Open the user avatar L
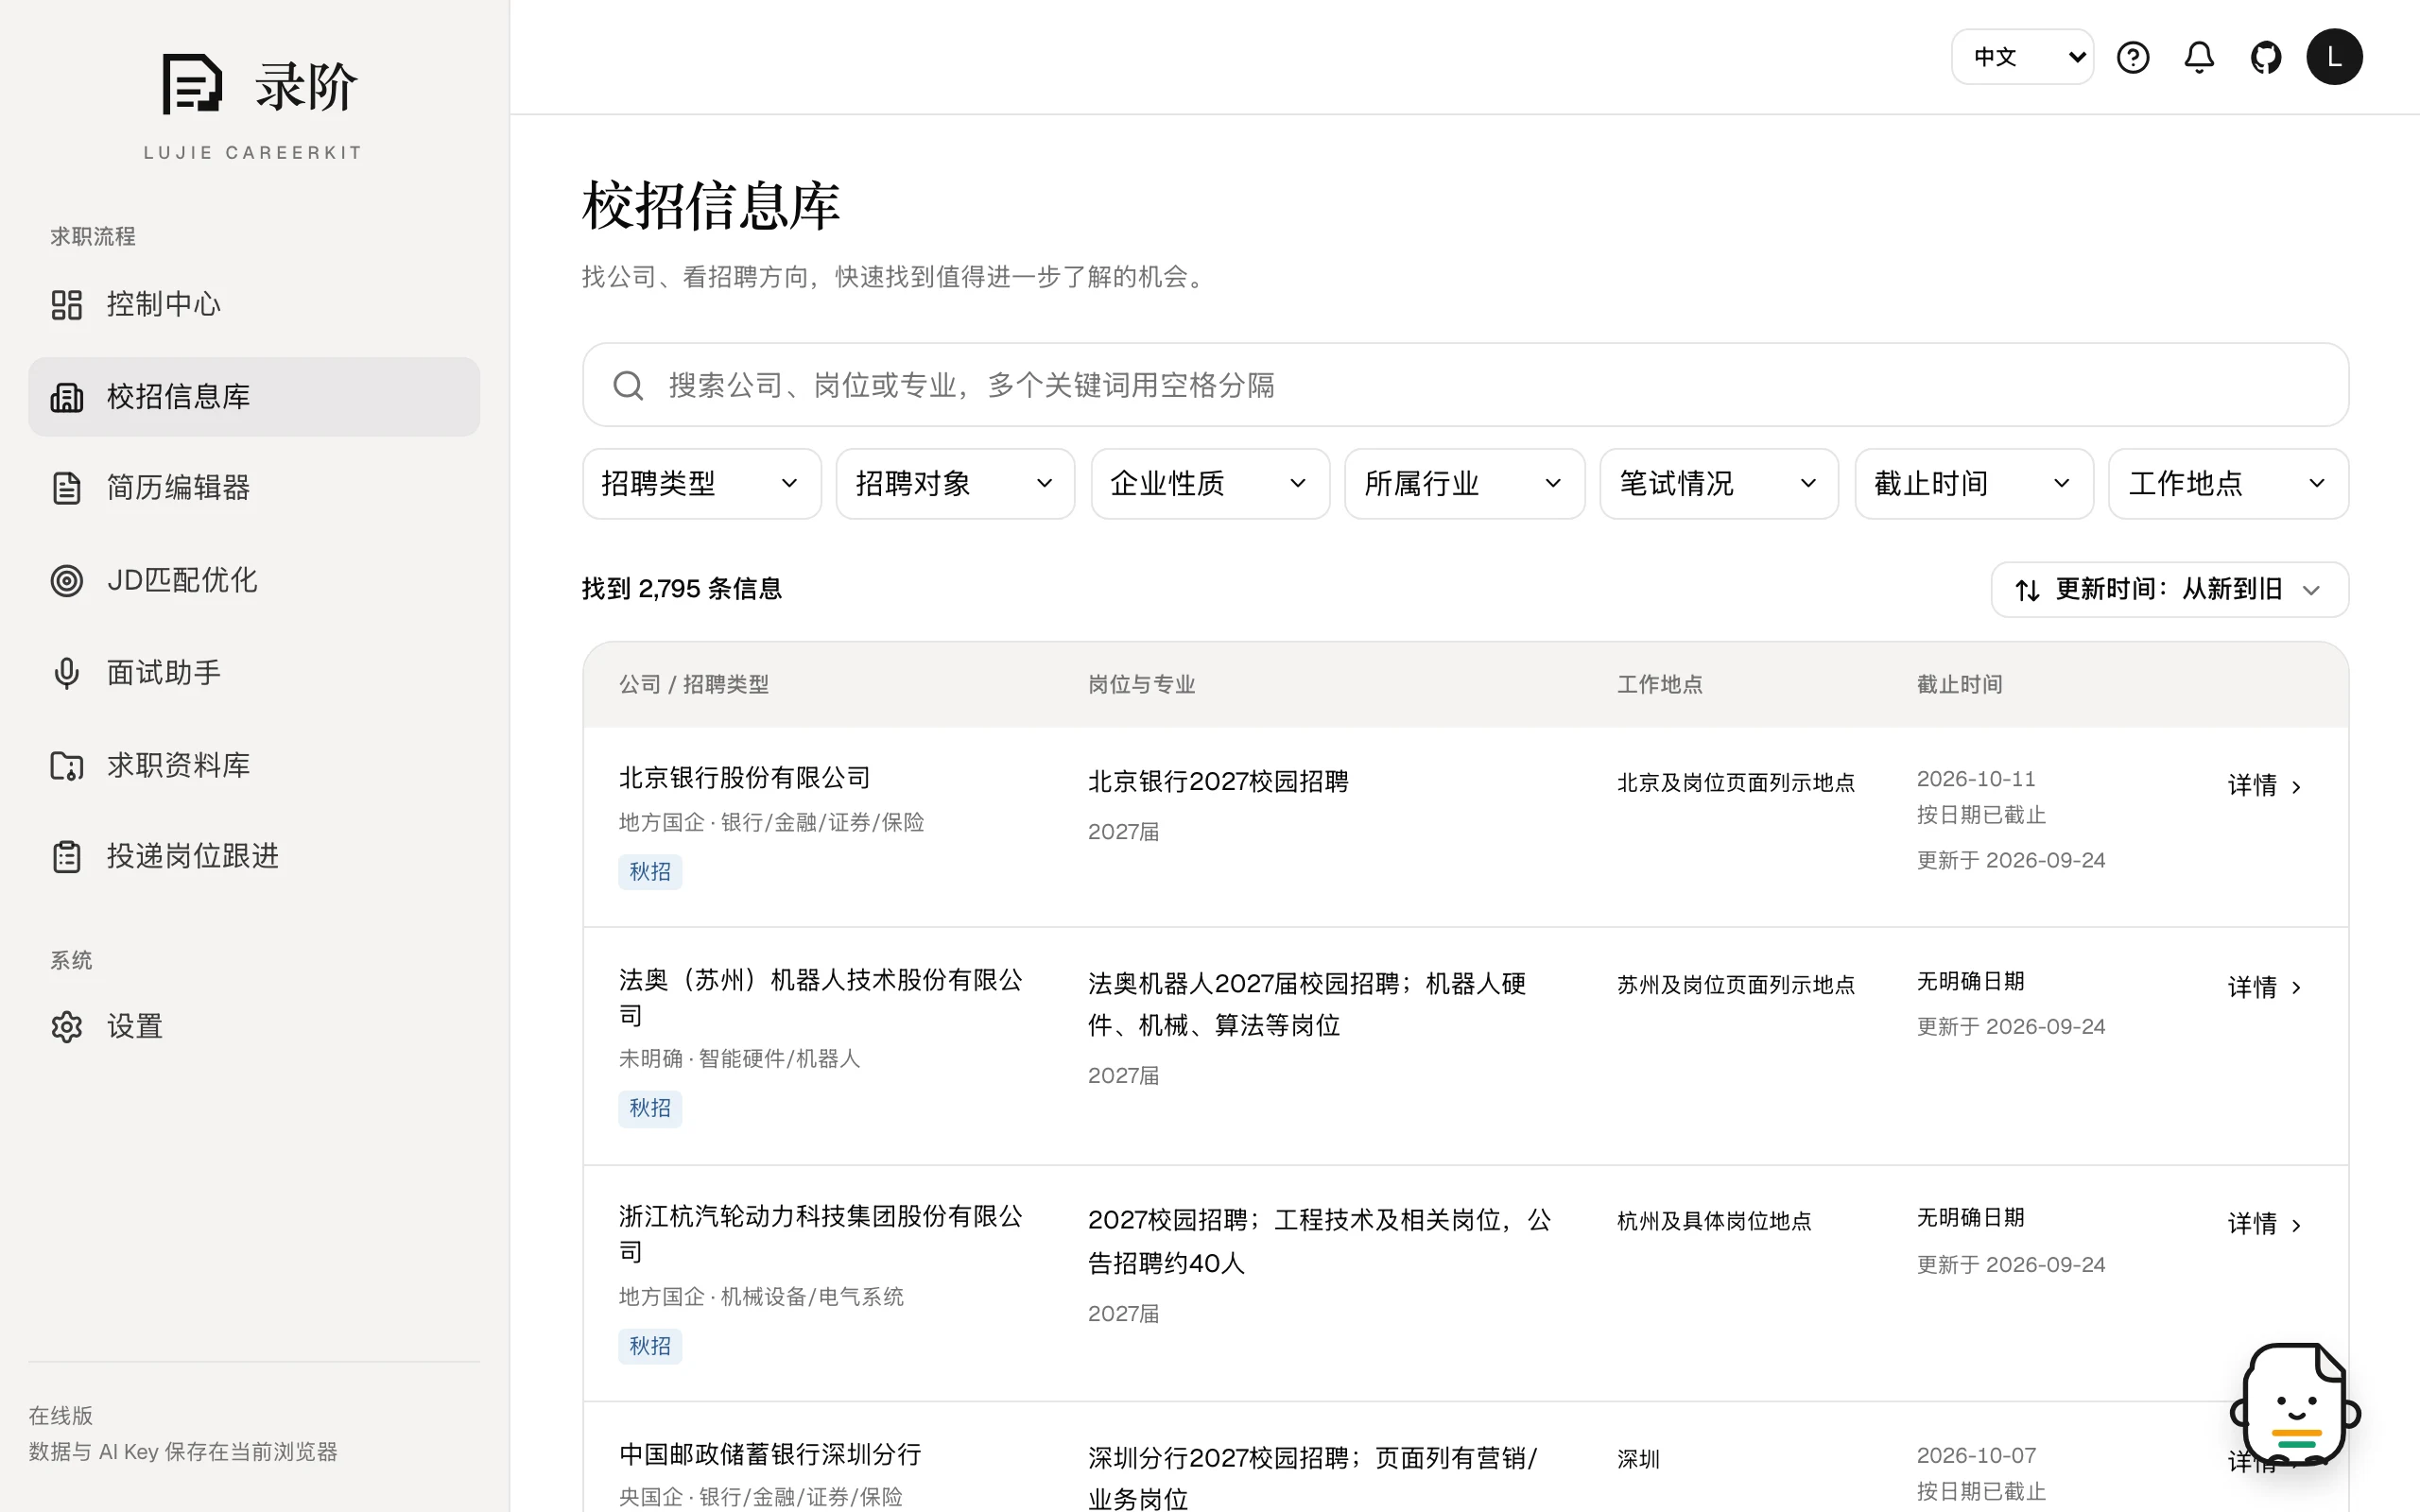The height and width of the screenshot is (1512, 2420). coord(2334,57)
